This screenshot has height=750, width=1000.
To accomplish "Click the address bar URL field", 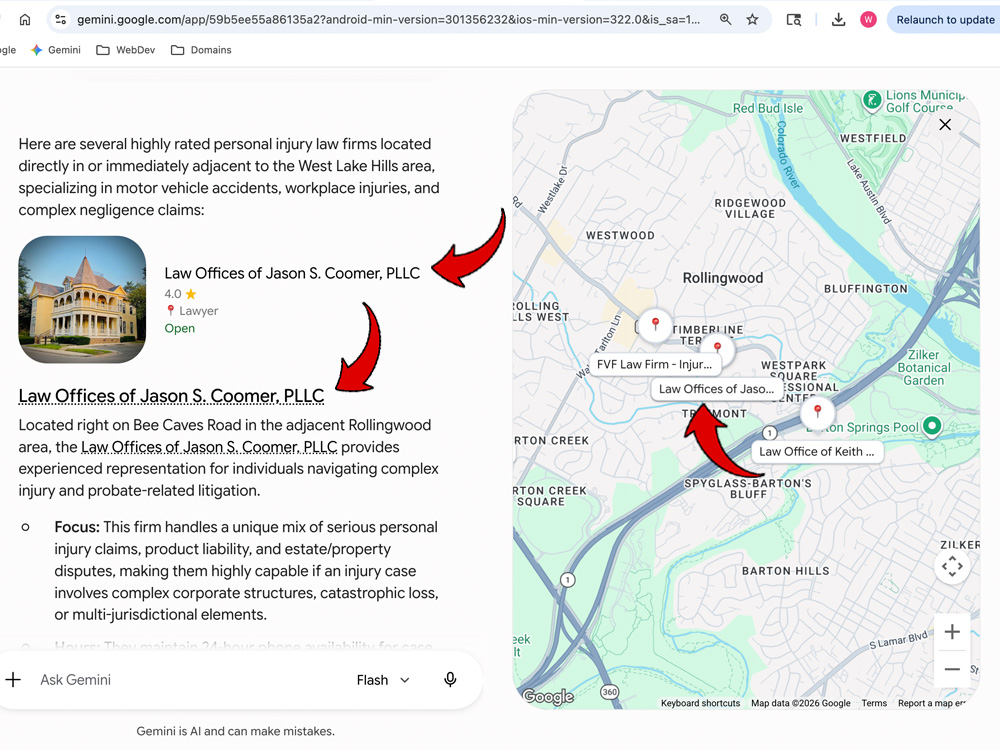I will coord(388,20).
